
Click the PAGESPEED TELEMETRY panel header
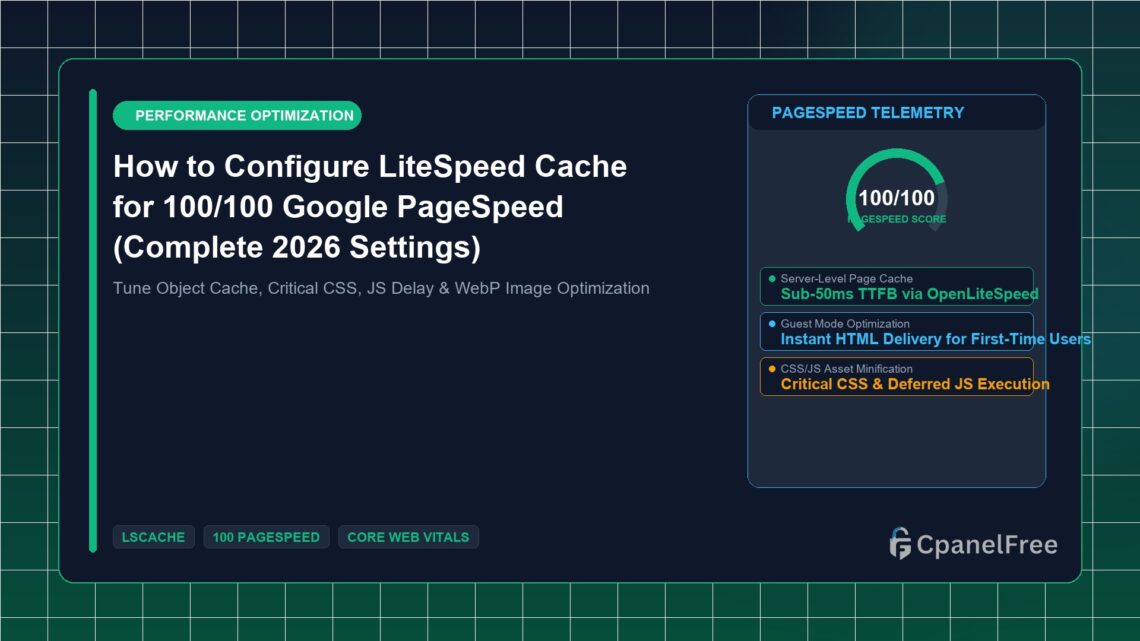(x=896, y=113)
